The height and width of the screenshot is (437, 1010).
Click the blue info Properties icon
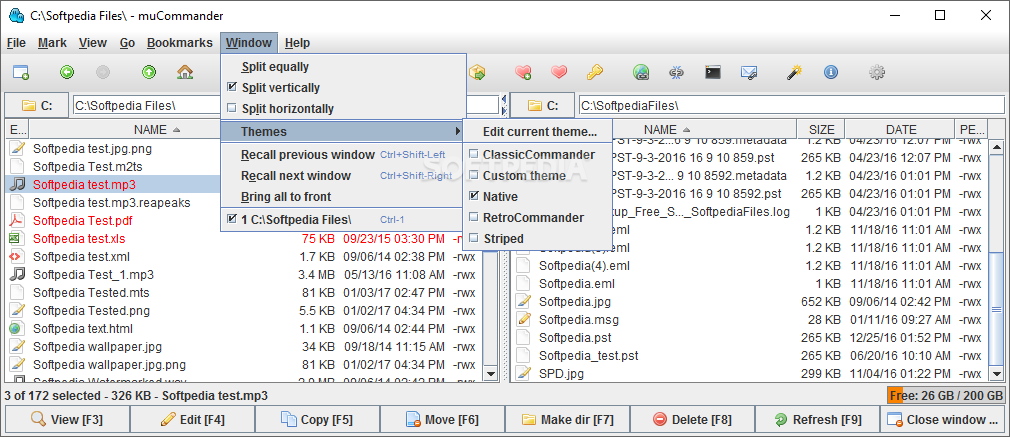831,72
